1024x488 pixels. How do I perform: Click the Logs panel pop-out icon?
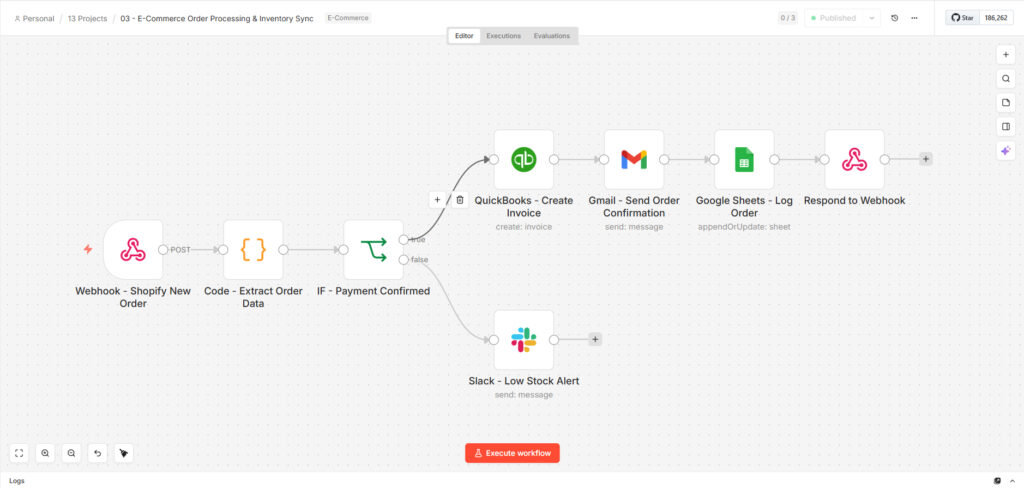point(997,481)
